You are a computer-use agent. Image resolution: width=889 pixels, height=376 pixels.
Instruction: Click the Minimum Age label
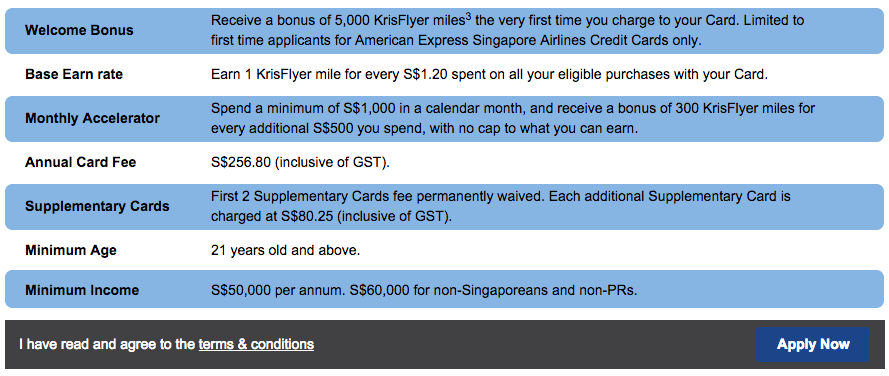point(71,250)
